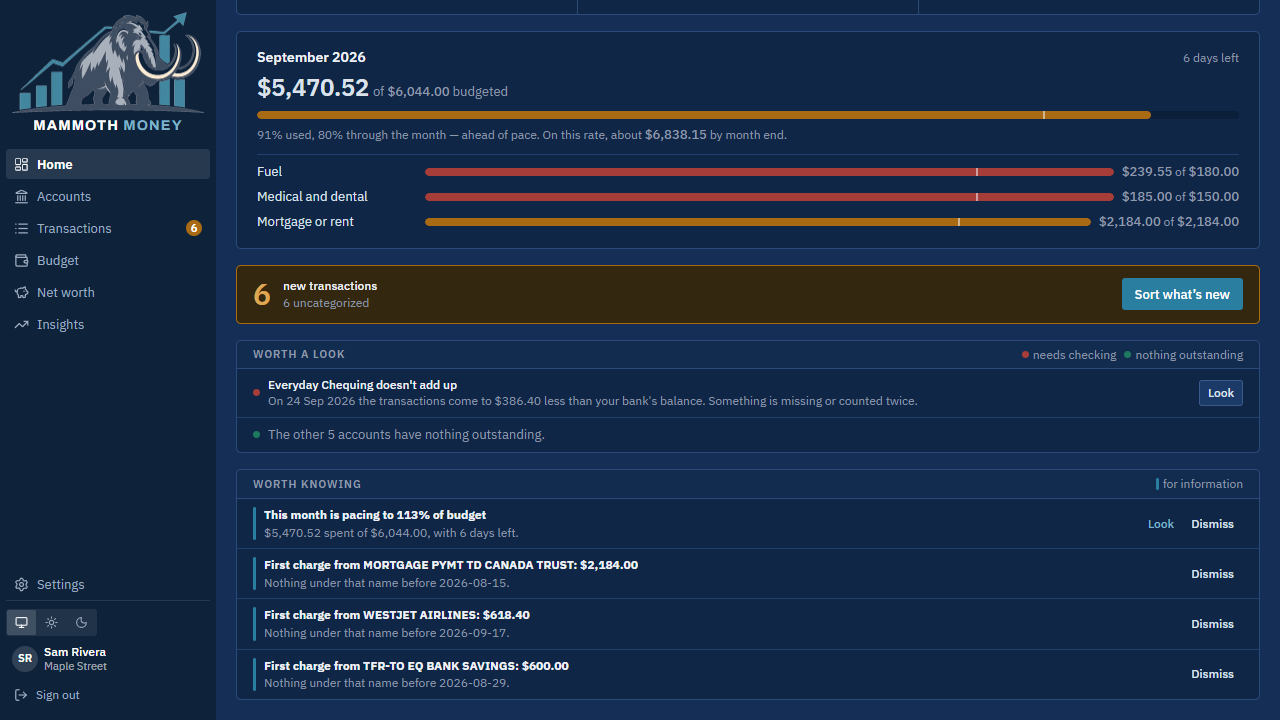The image size is (1280, 720).
Task: Click the '6 days left' label
Action: (x=1211, y=58)
